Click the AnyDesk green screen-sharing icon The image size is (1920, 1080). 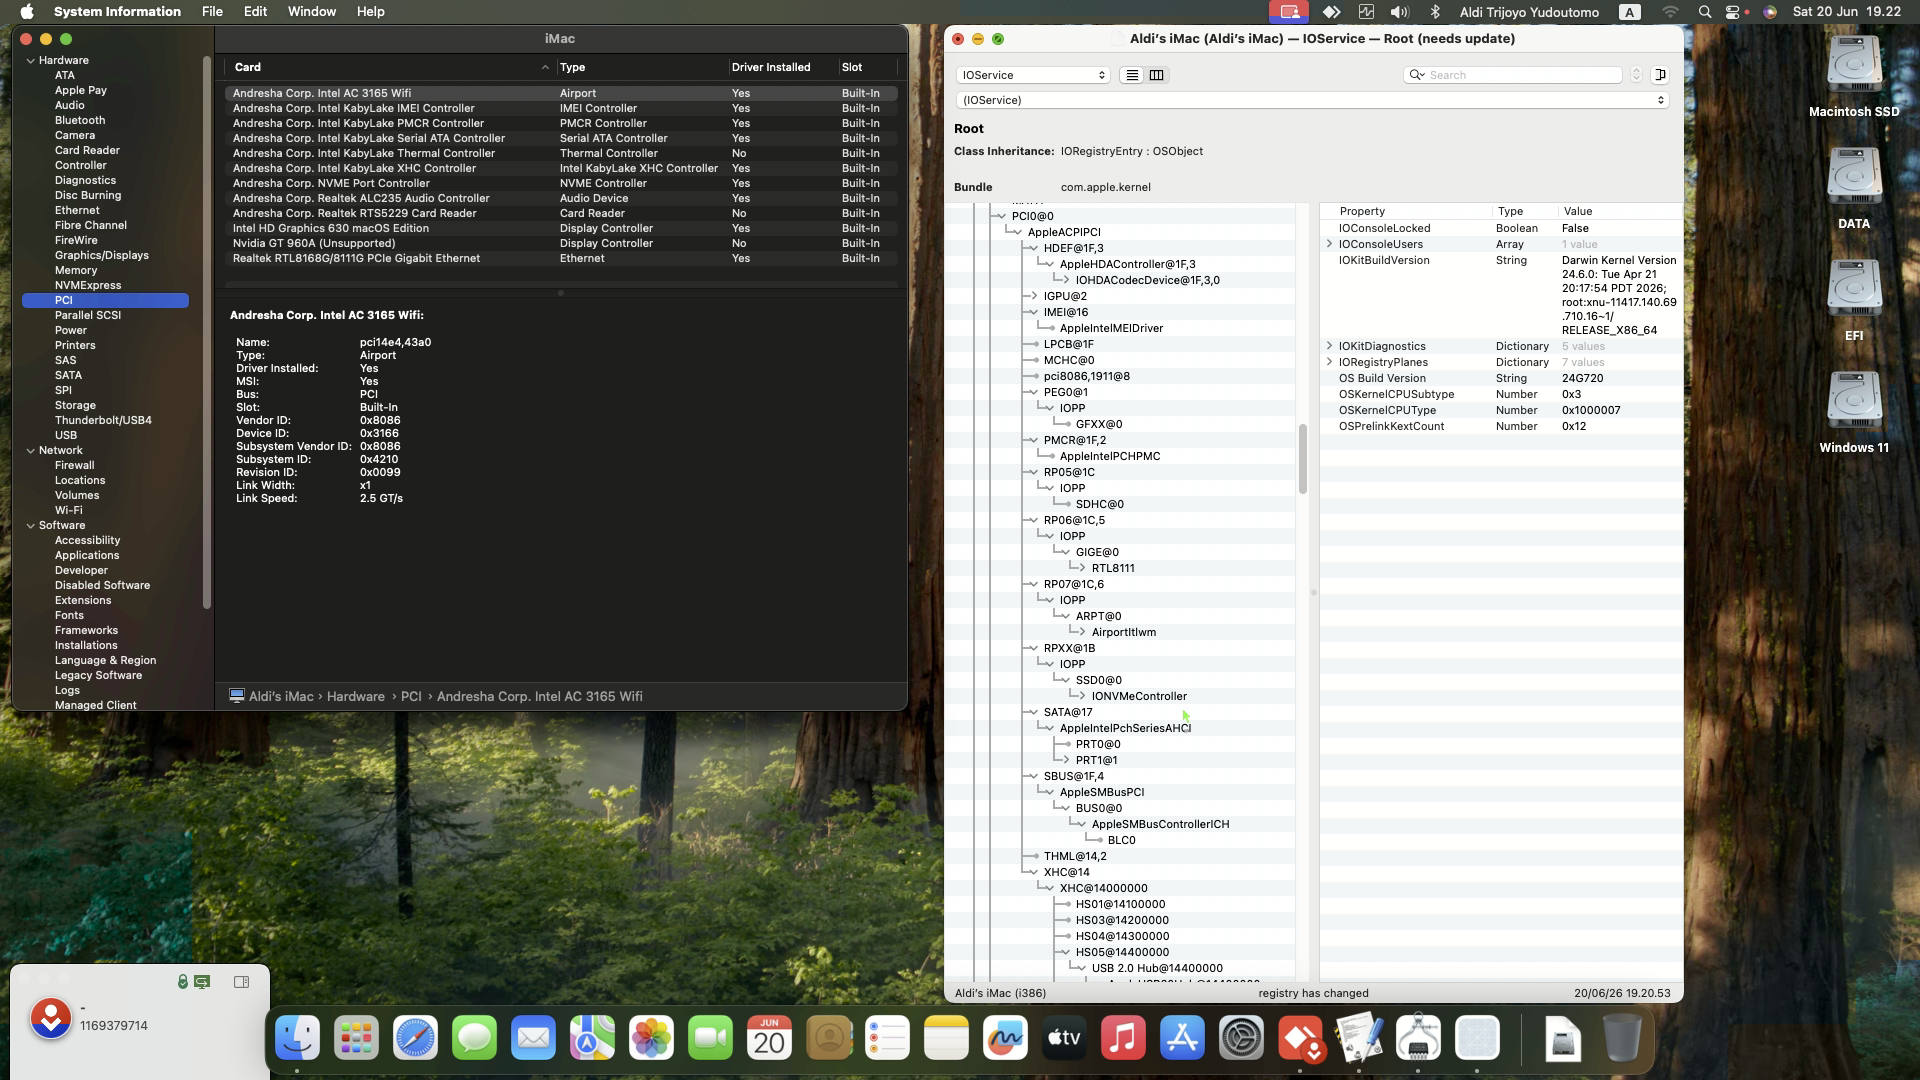202,982
